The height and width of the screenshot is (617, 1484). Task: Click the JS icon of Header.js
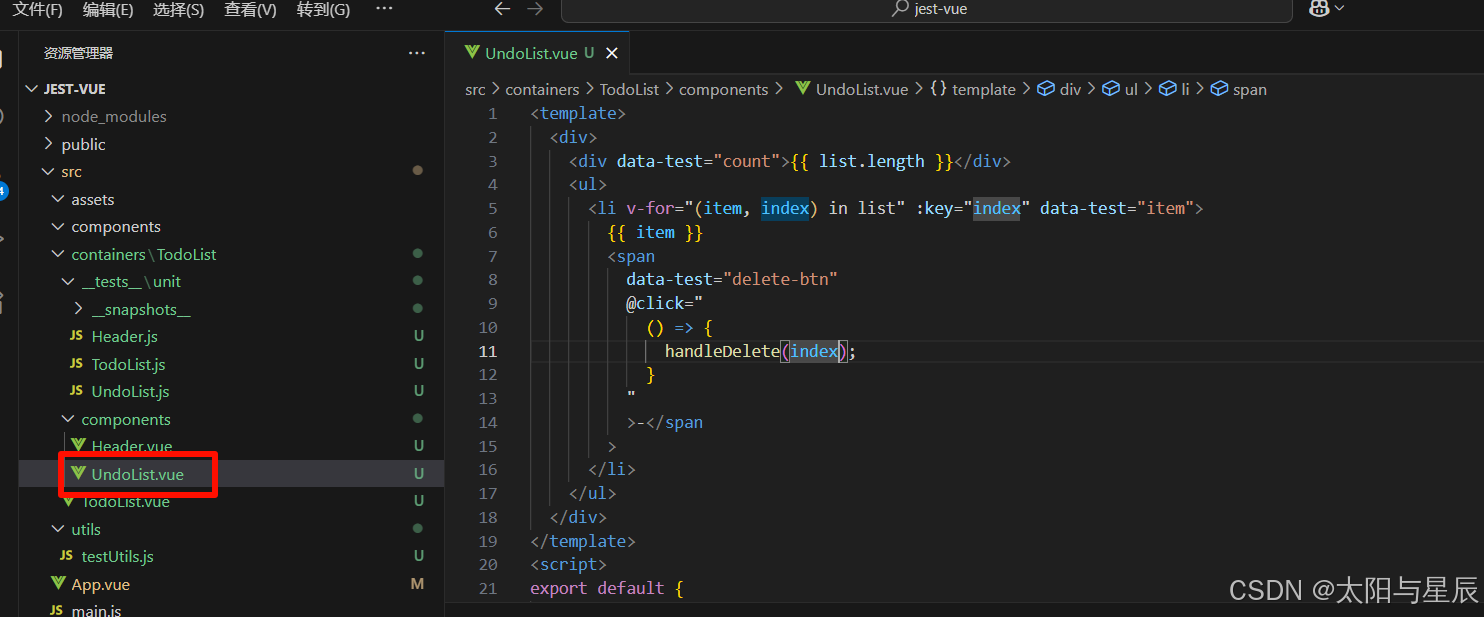[76, 336]
